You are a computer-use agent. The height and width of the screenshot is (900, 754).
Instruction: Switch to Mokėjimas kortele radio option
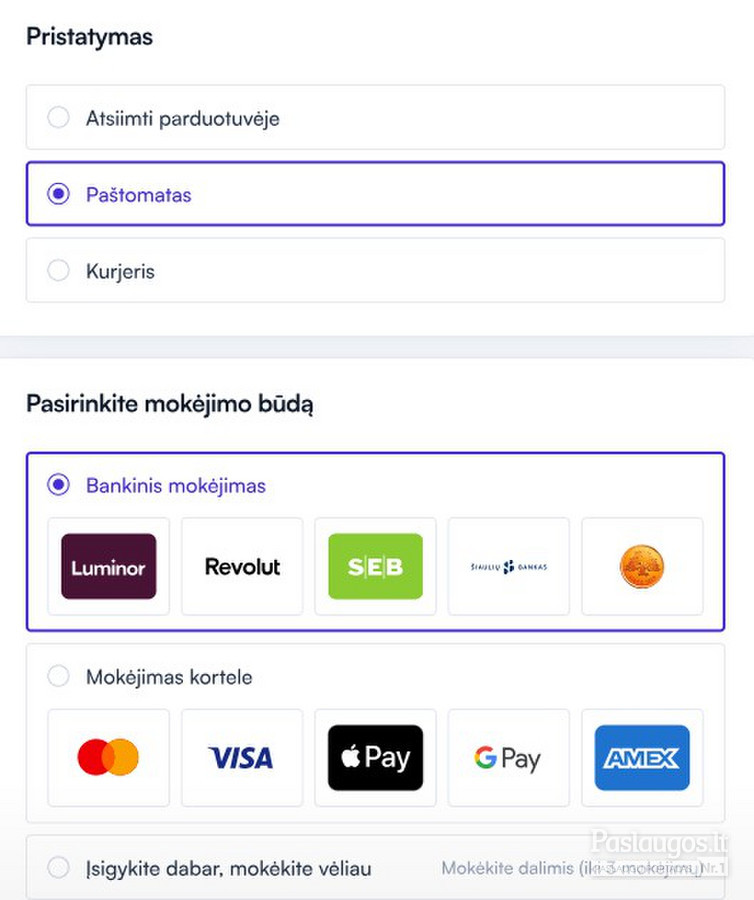tap(59, 677)
